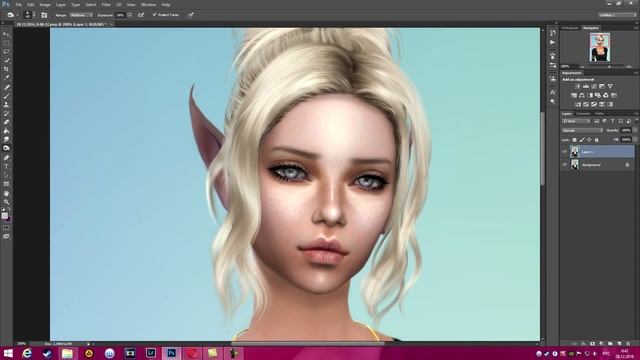Select the Horizontal Type tool
The width and height of the screenshot is (640, 360).
[6, 167]
